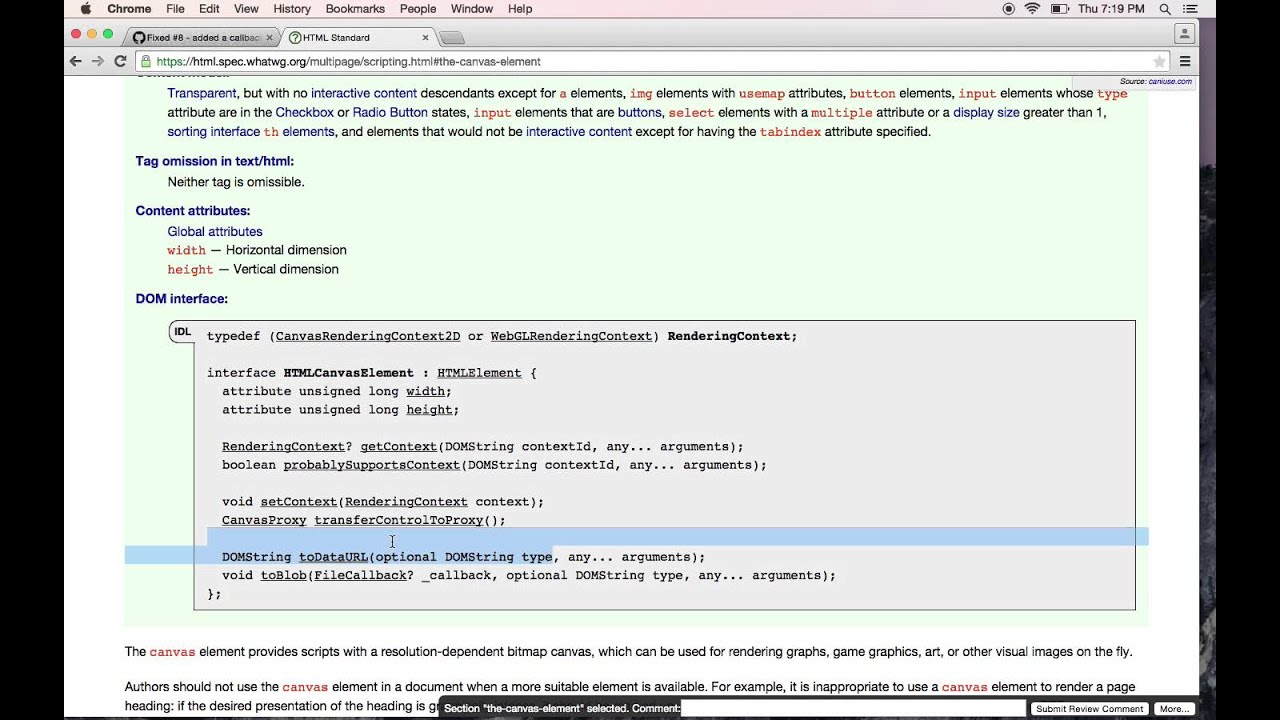The width and height of the screenshot is (1280, 720).
Task: Focus the review Comment input field
Action: 853,708
